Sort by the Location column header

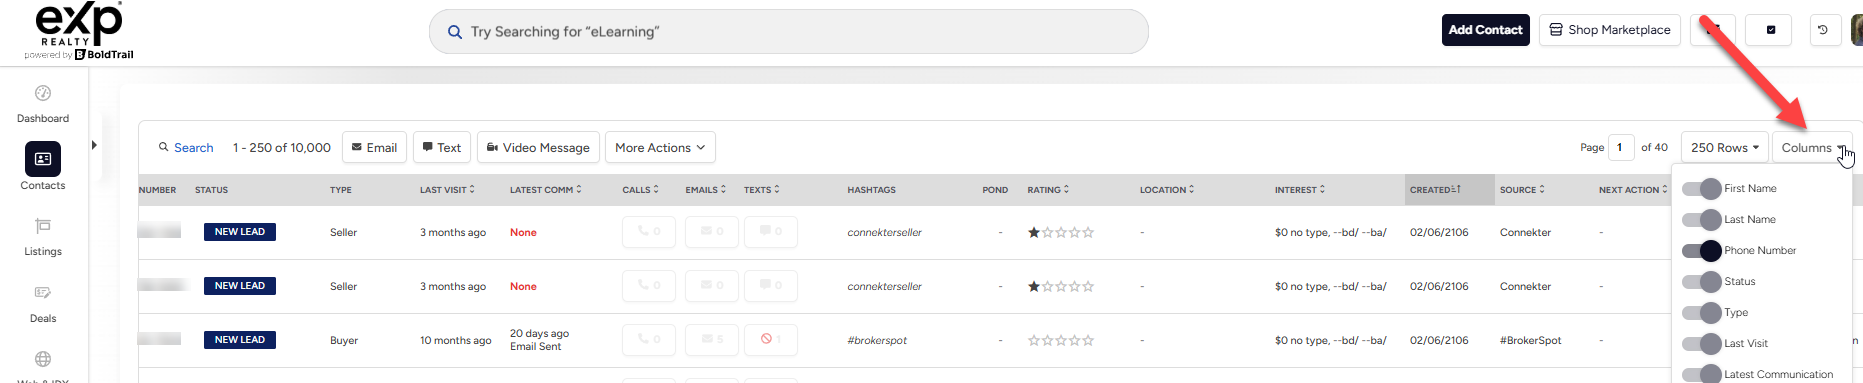pos(1167,190)
